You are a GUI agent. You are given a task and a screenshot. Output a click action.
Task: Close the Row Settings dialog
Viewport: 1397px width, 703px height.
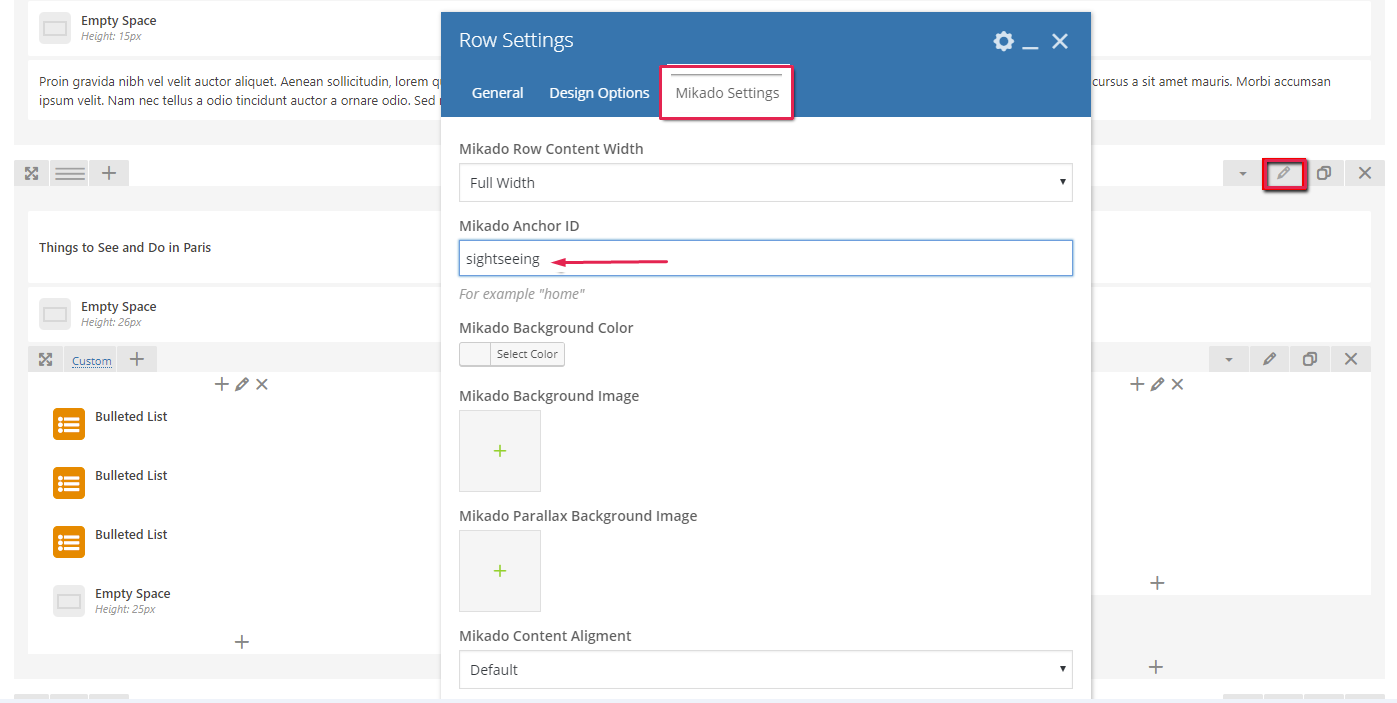1060,41
